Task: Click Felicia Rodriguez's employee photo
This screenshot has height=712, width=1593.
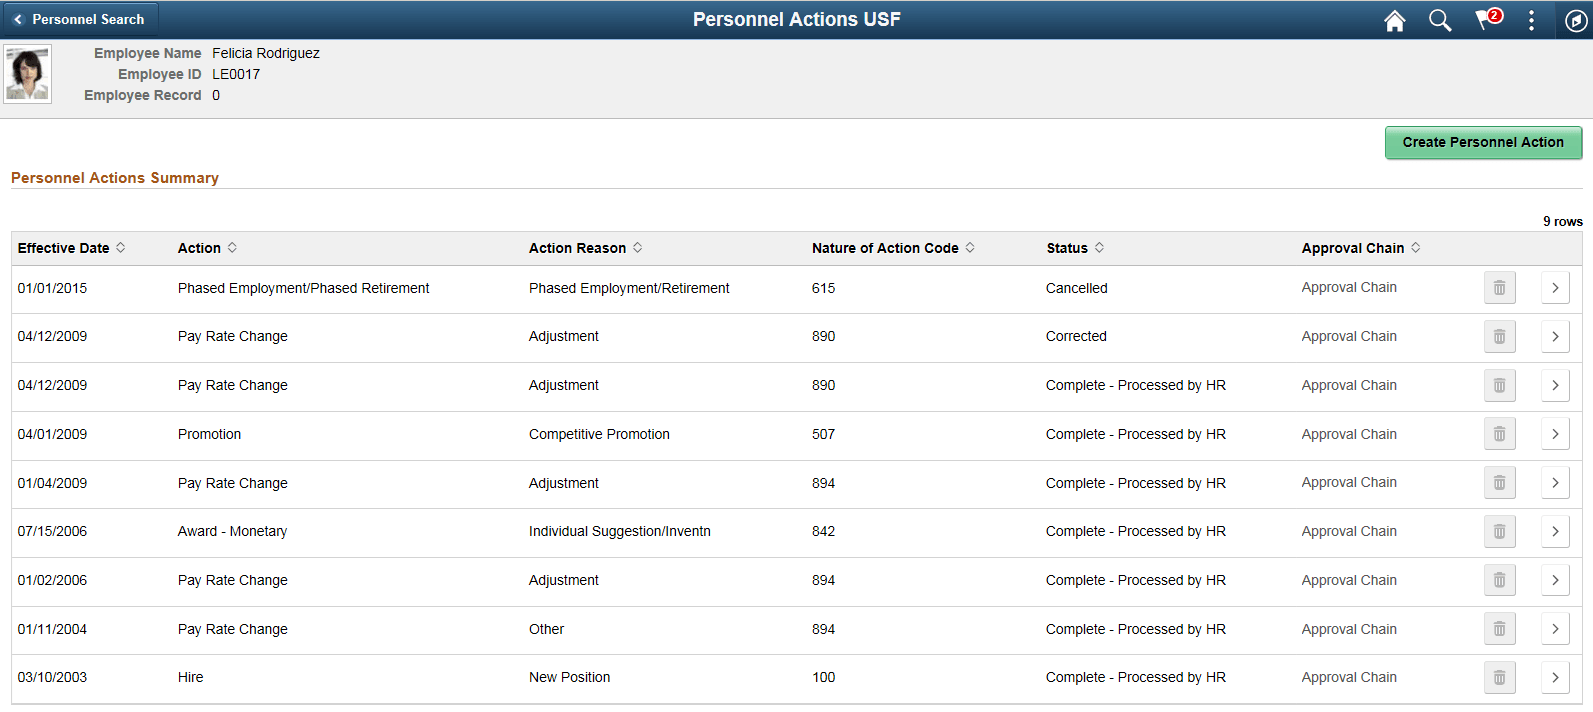Action: point(28,74)
